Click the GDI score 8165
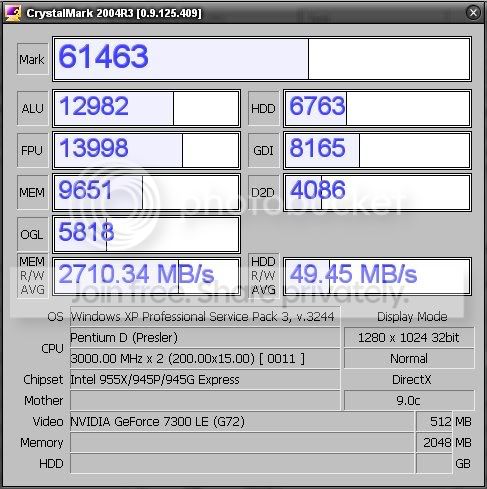Screen dimensions: 487x489 [x=377, y=150]
